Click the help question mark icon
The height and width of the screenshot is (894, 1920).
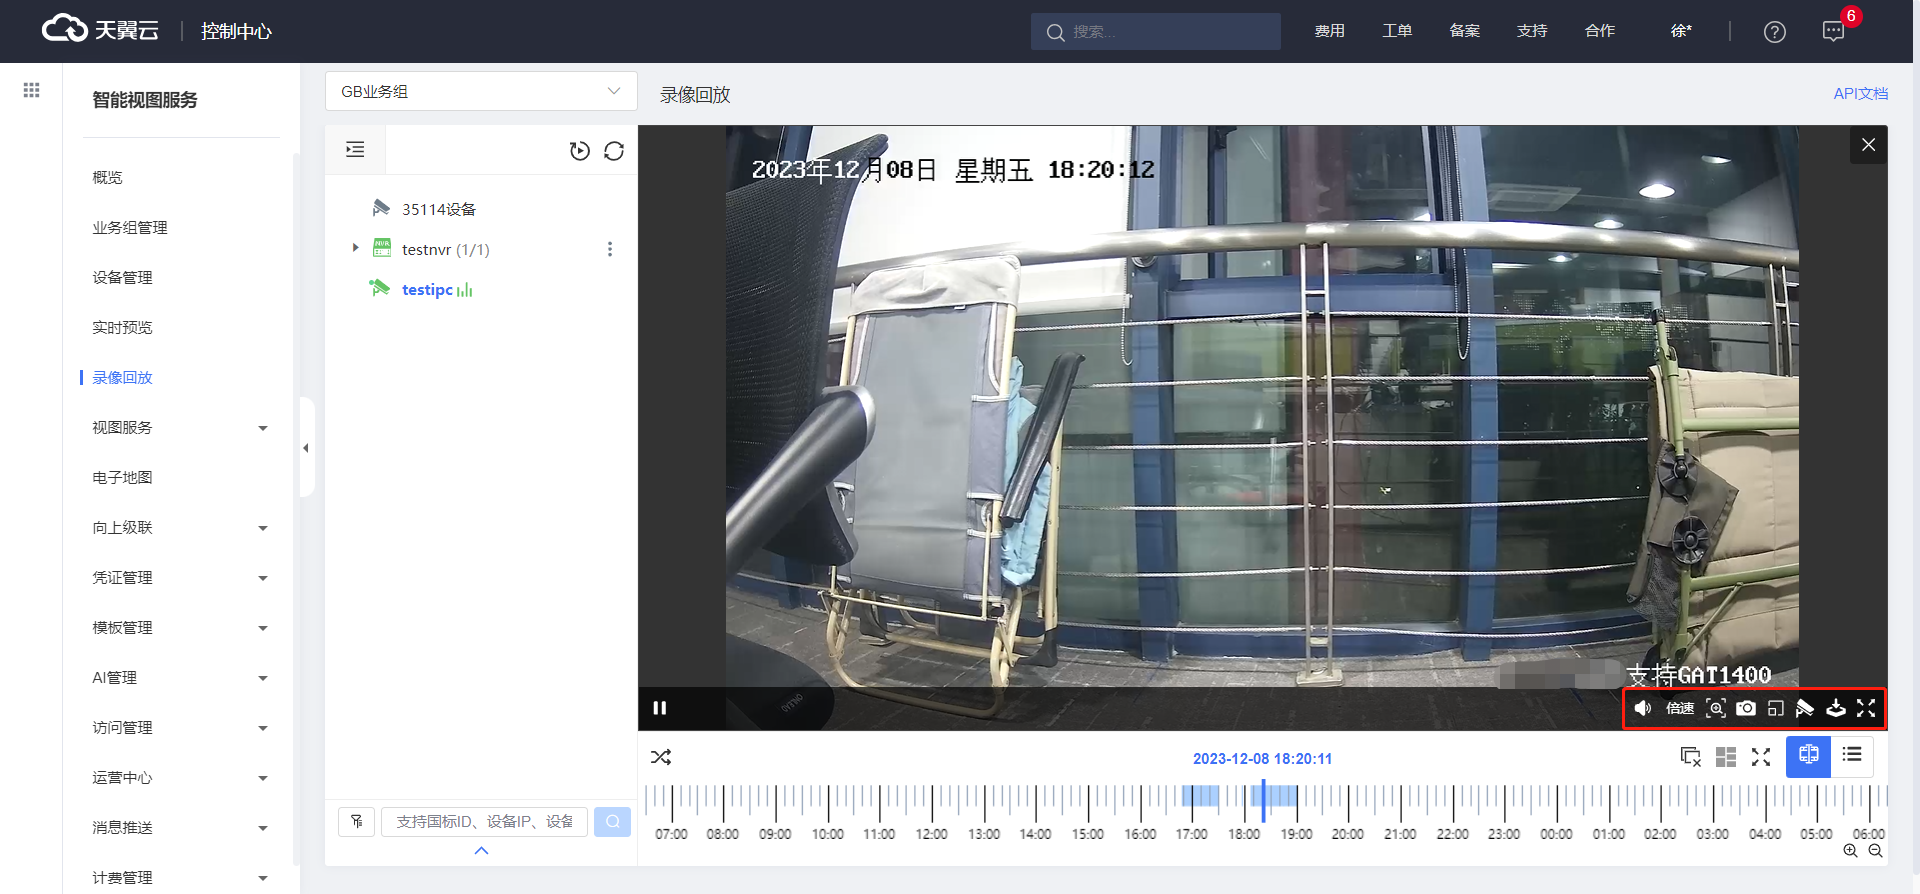(1775, 32)
